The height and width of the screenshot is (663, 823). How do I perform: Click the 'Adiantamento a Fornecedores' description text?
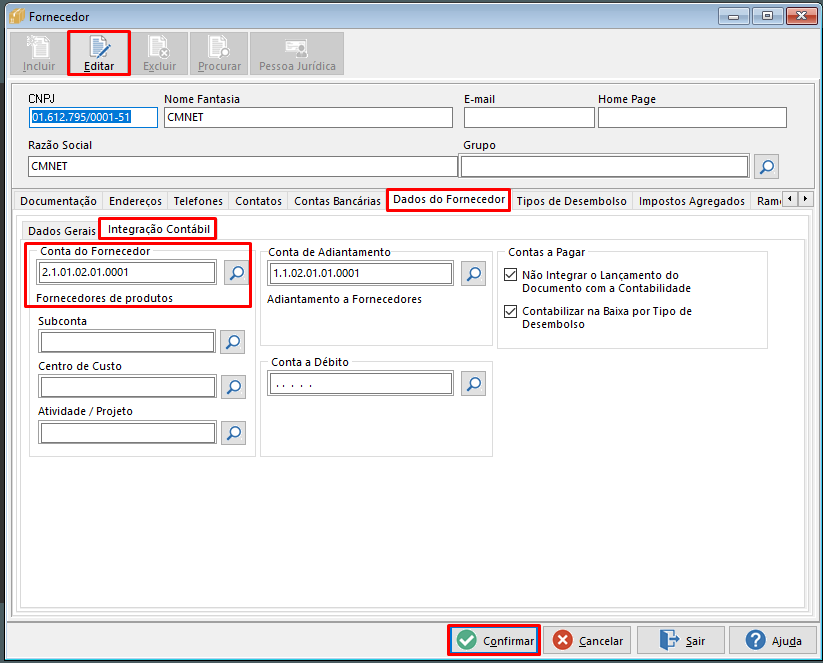(x=344, y=299)
